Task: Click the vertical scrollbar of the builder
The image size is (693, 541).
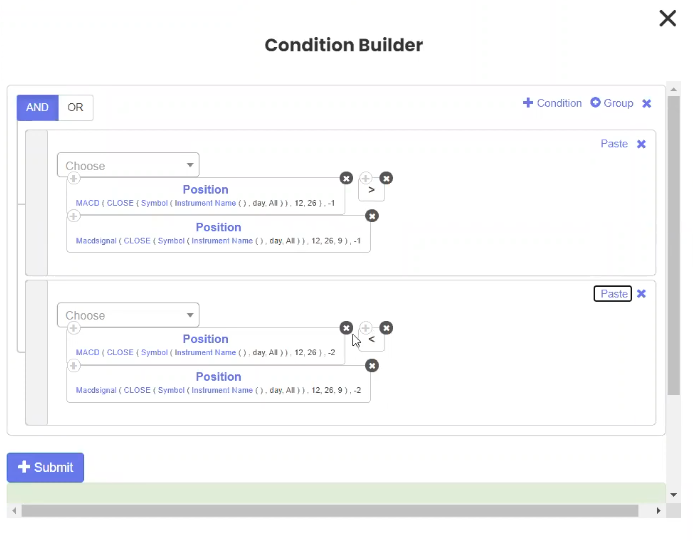Action: pyautogui.click(x=673, y=250)
